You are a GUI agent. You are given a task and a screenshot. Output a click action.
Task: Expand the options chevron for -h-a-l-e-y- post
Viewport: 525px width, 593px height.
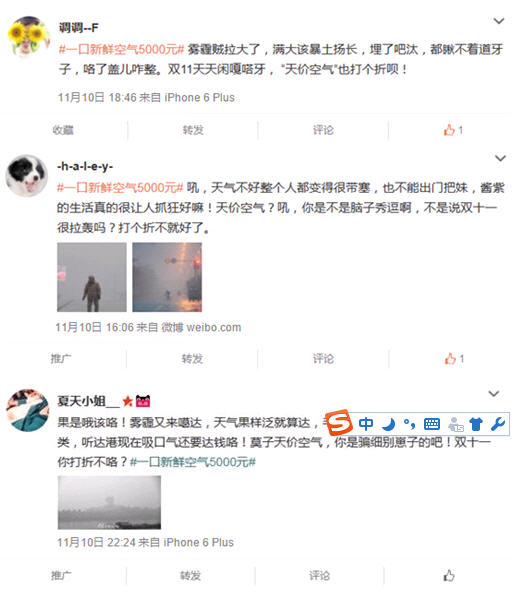click(500, 158)
